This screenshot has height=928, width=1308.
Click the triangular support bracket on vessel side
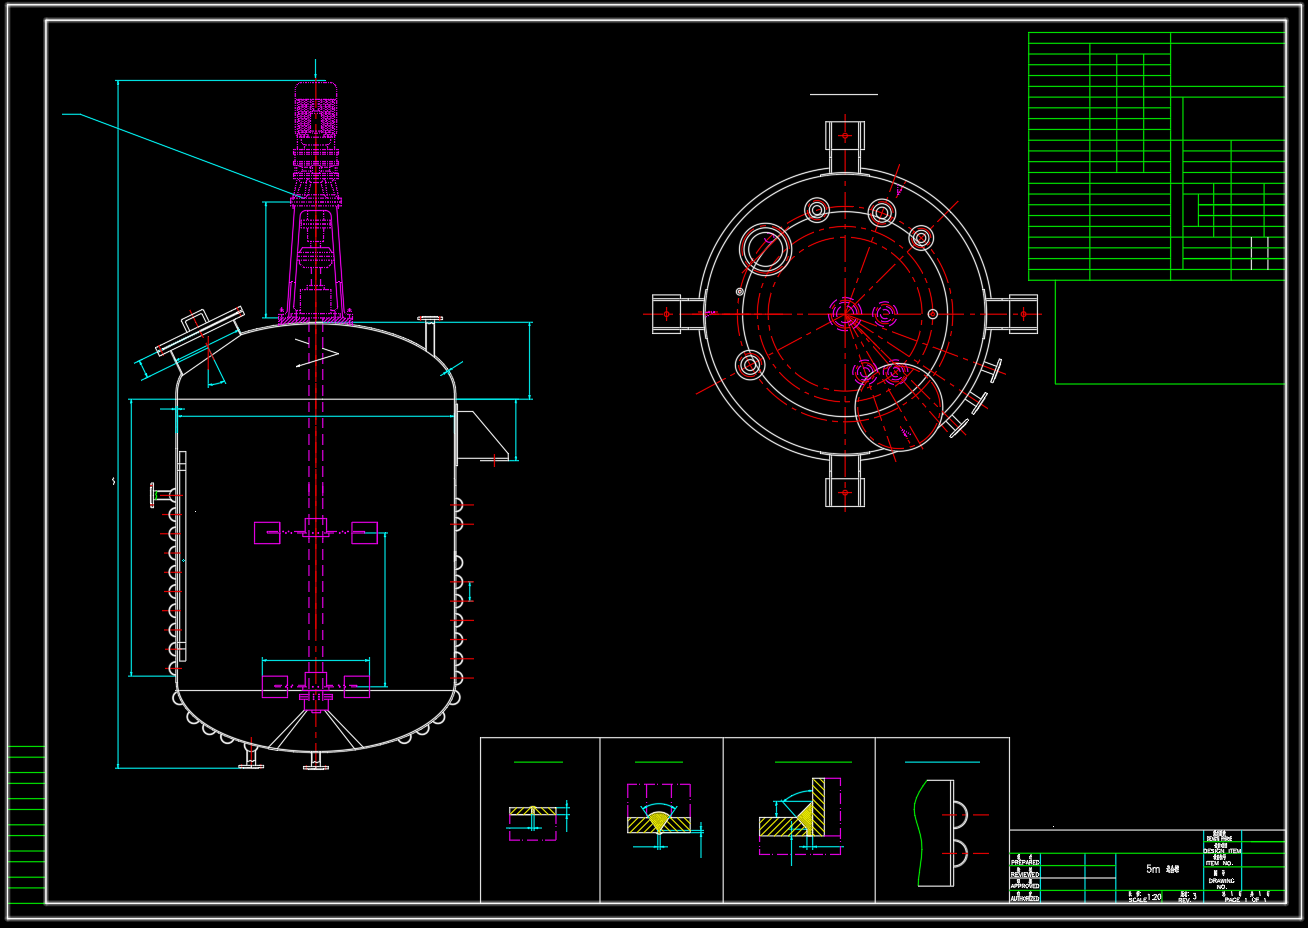pos(483,438)
